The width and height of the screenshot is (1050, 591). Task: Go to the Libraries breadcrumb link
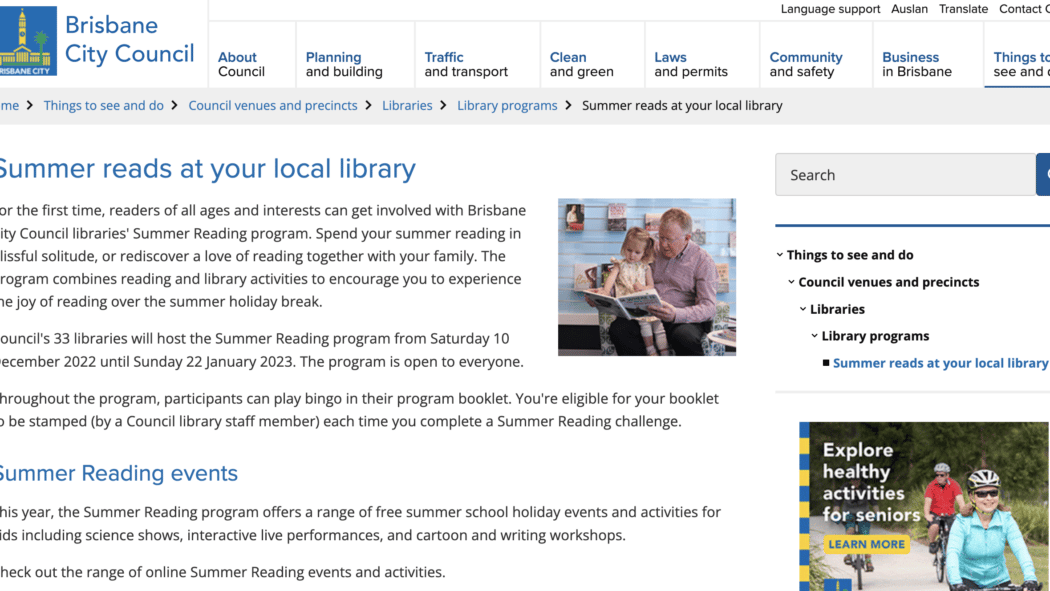pos(407,106)
